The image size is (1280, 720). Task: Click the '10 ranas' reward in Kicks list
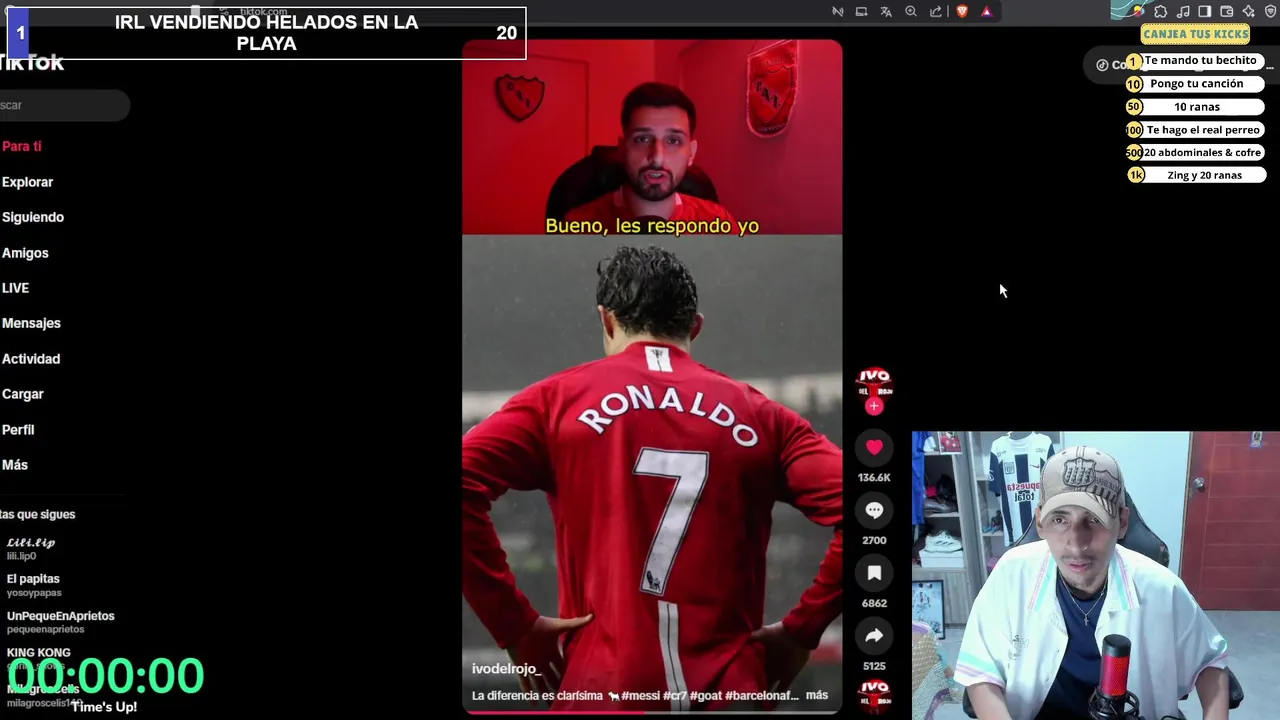pos(1196,107)
